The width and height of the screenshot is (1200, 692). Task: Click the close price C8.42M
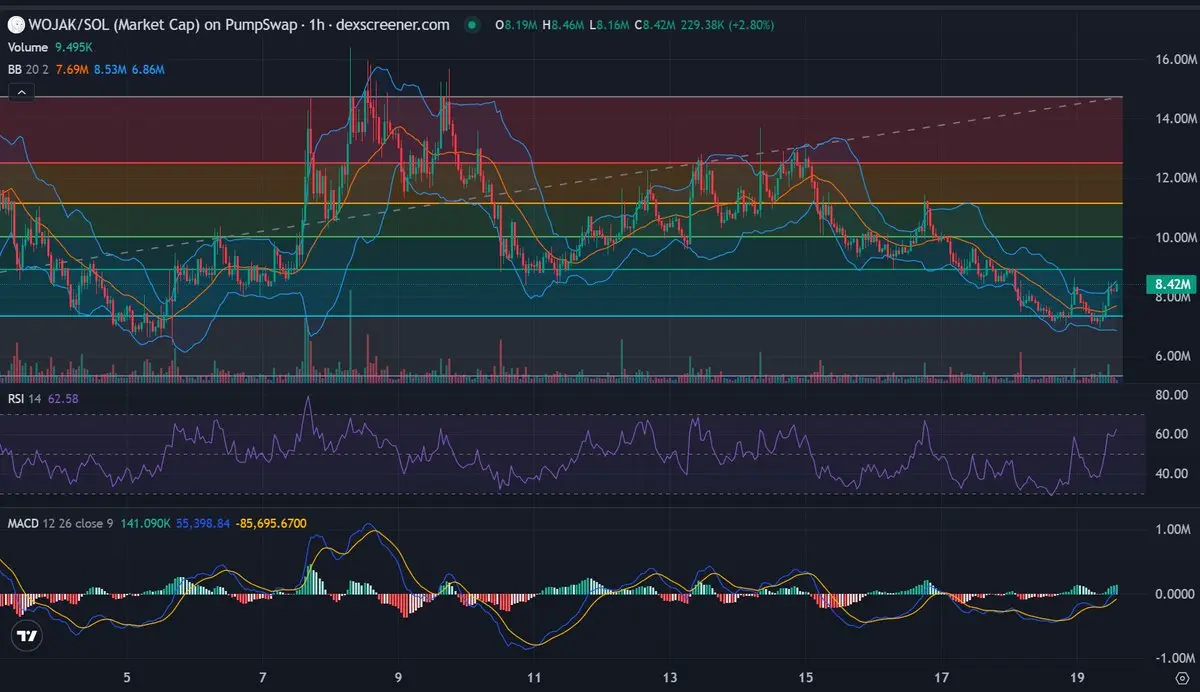pyautogui.click(x=653, y=24)
